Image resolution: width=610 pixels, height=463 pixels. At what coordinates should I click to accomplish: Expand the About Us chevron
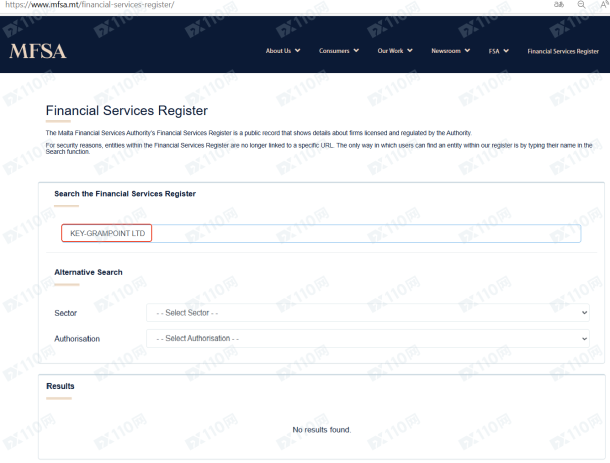tap(298, 51)
